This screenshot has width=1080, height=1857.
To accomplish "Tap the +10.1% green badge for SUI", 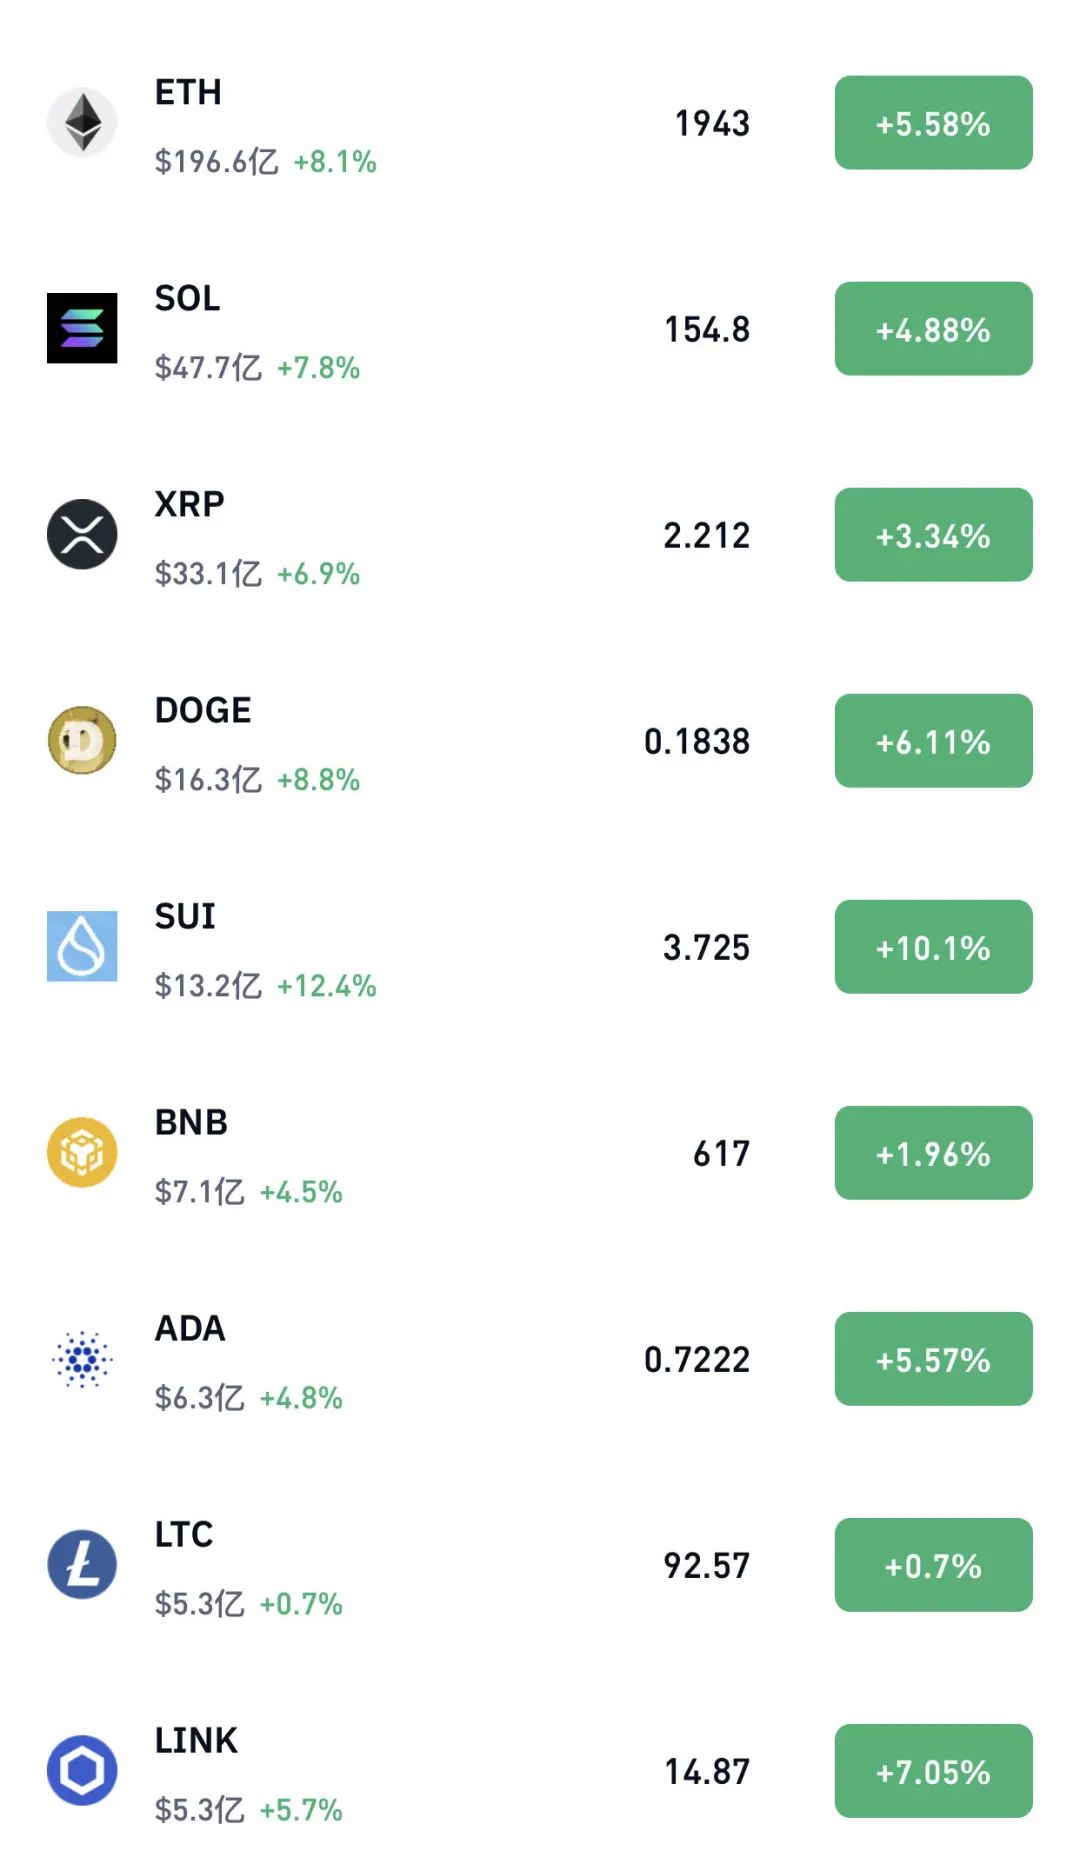I will [x=933, y=947].
